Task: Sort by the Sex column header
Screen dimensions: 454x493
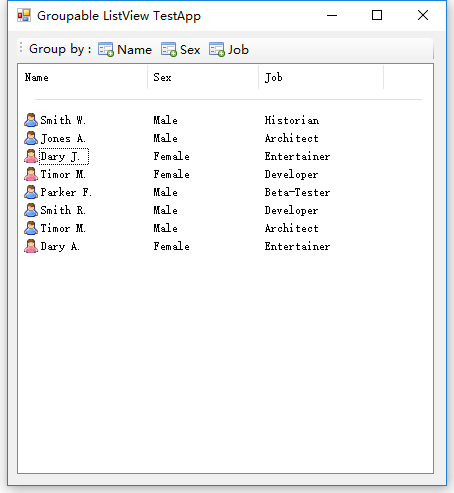Action: click(203, 77)
